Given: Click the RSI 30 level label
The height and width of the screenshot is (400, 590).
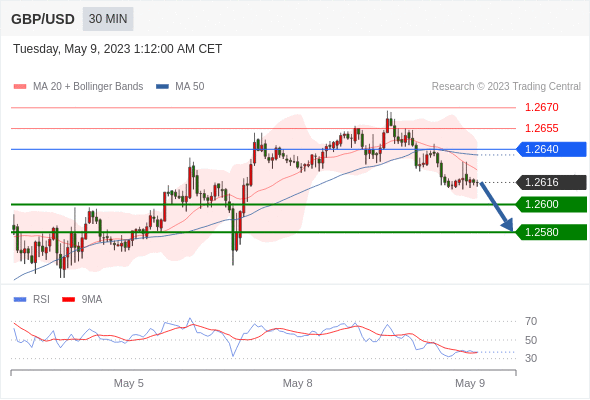Looking at the screenshot, I should point(531,358).
